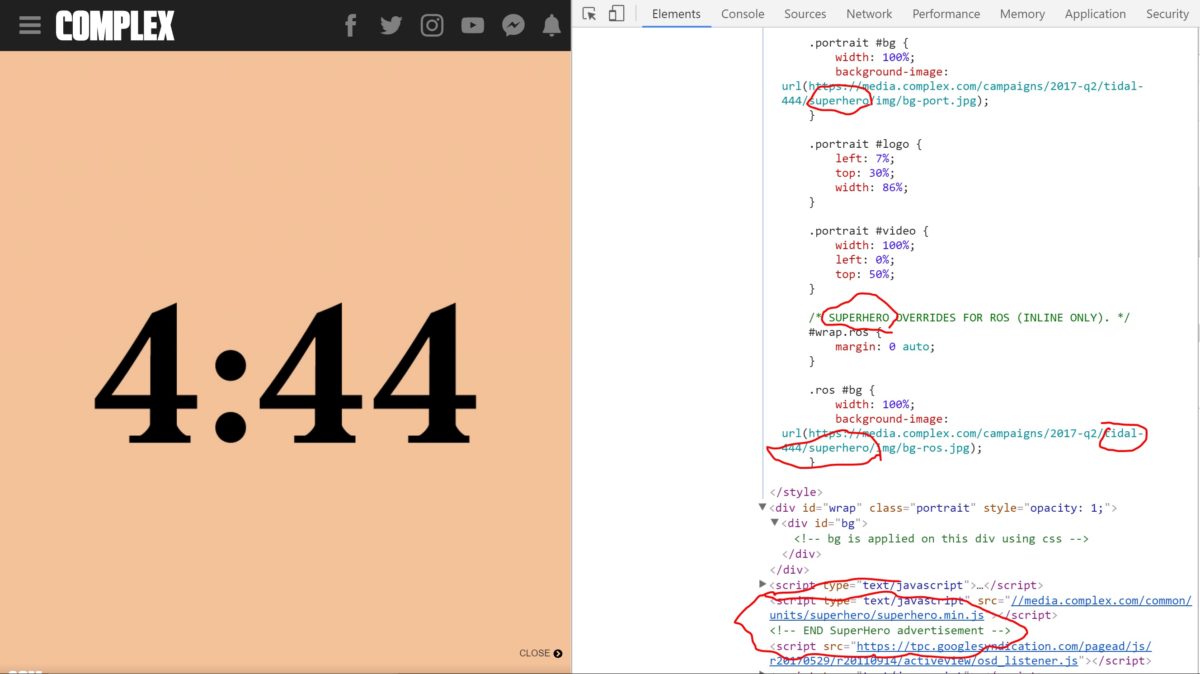The height and width of the screenshot is (674, 1200).
Task: Open the Instagram social icon
Action: [432, 26]
